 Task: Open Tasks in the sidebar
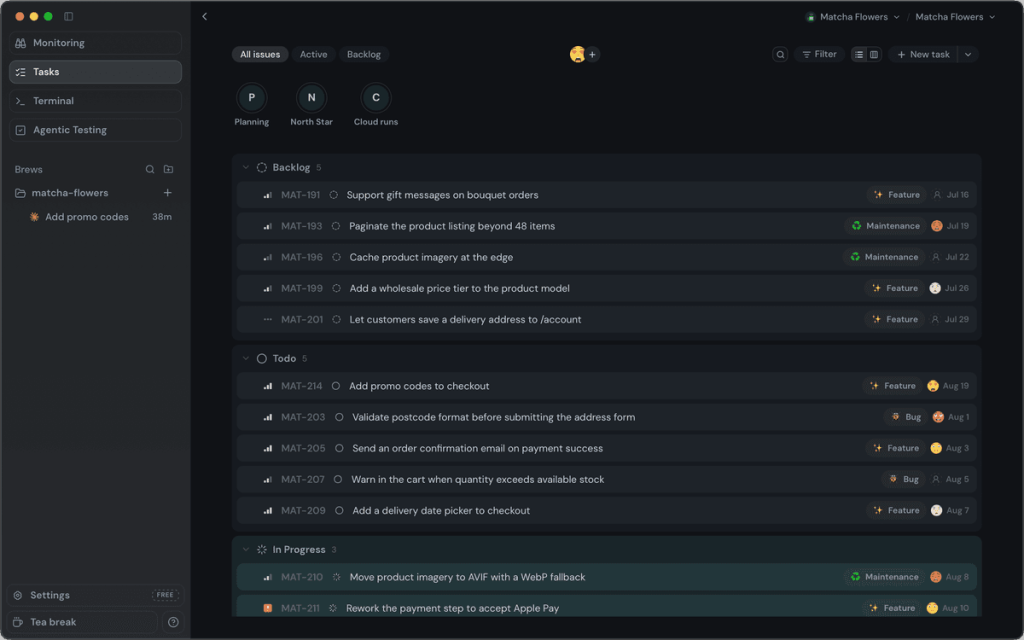coord(95,72)
